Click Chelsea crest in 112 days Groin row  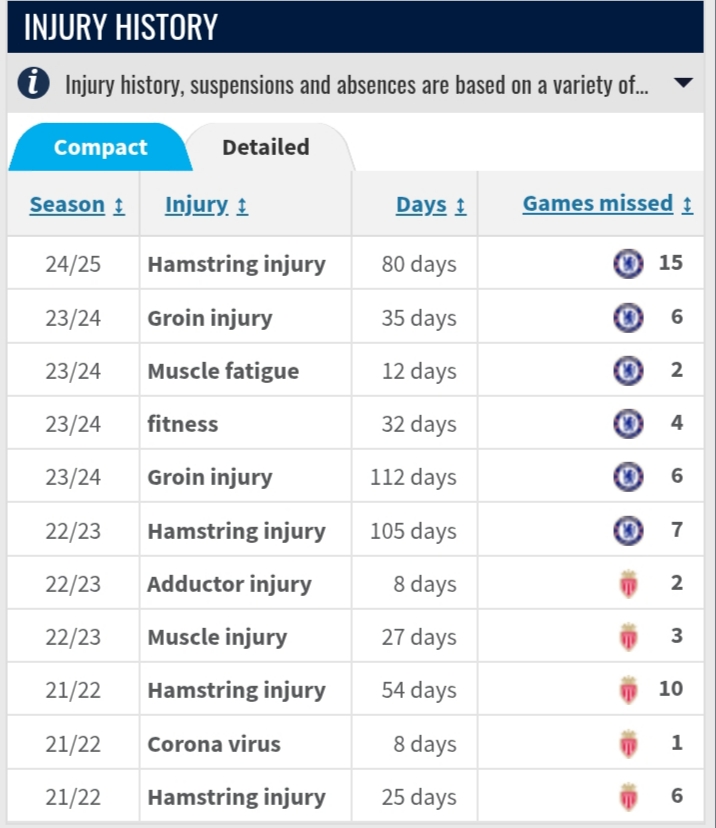pos(628,477)
